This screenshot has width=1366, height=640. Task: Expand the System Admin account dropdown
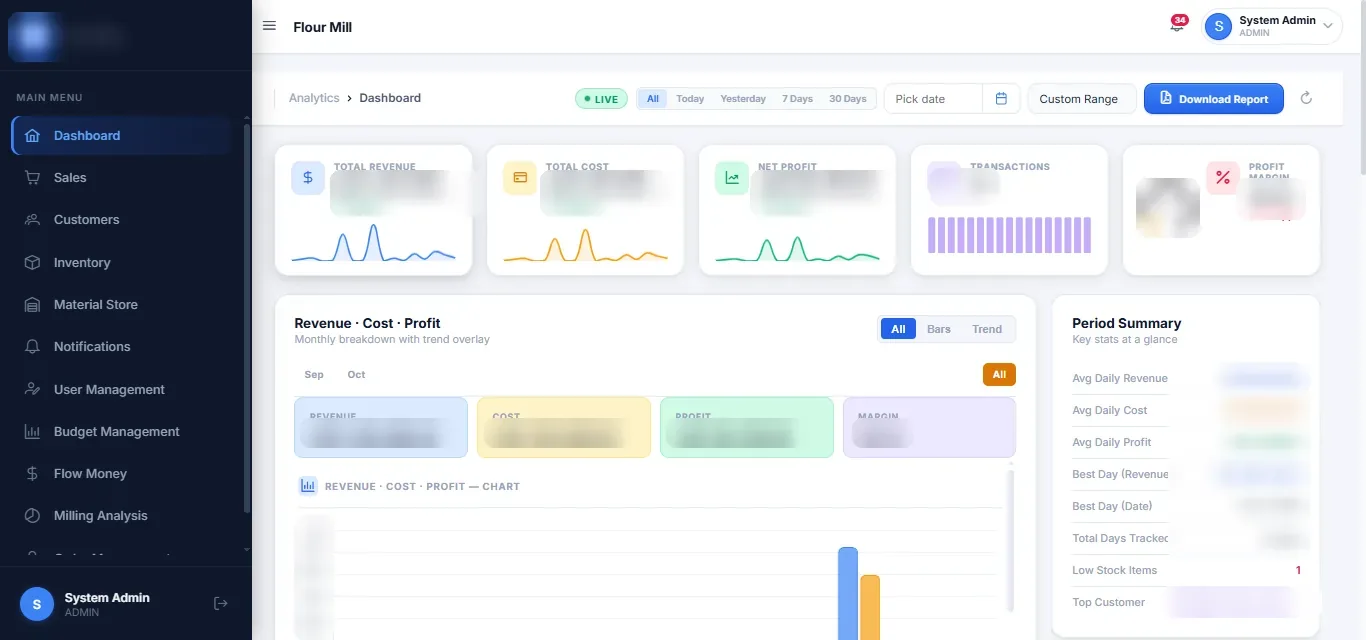click(x=1328, y=27)
